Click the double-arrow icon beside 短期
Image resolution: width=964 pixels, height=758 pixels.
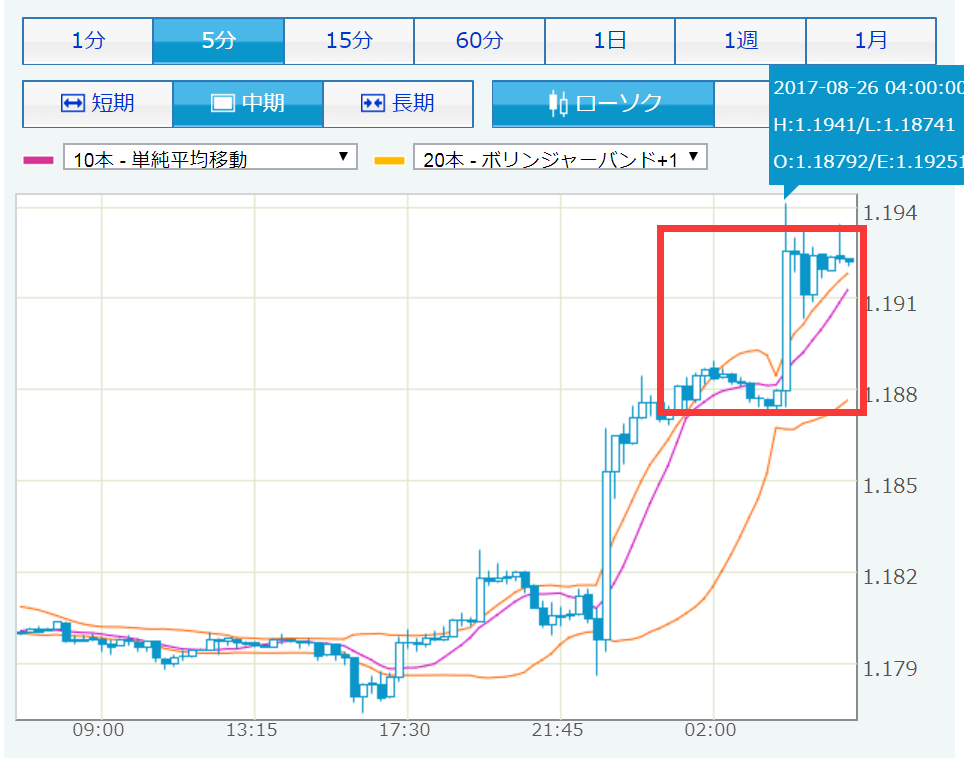point(73,103)
